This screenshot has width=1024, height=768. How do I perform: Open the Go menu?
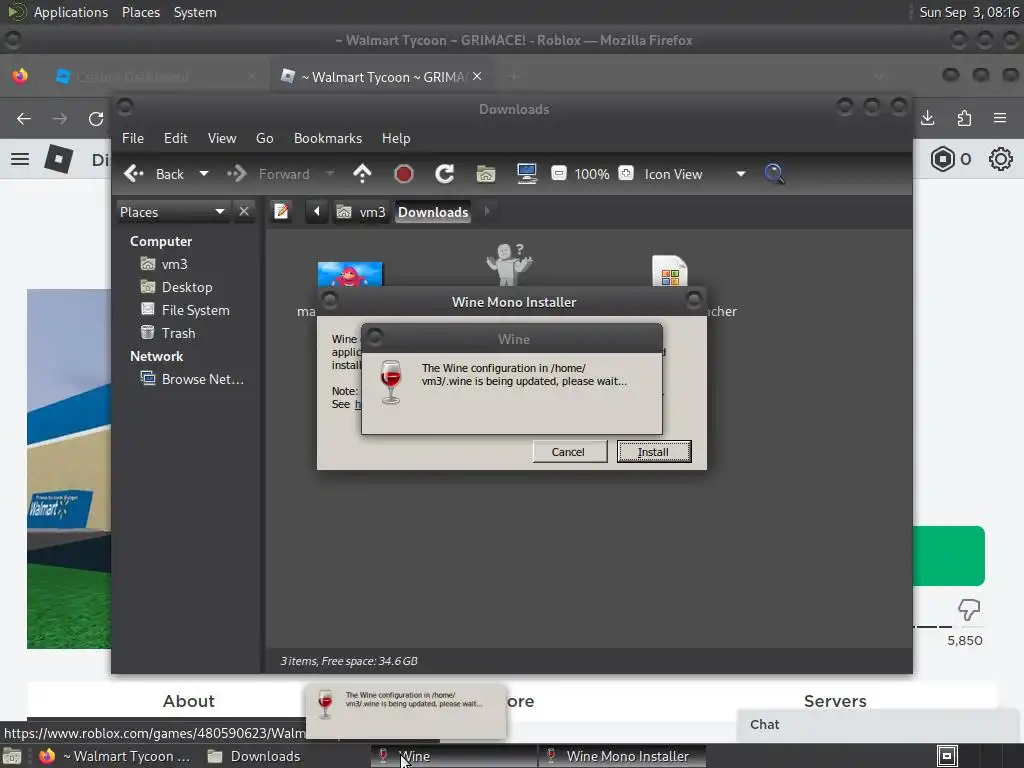[264, 138]
